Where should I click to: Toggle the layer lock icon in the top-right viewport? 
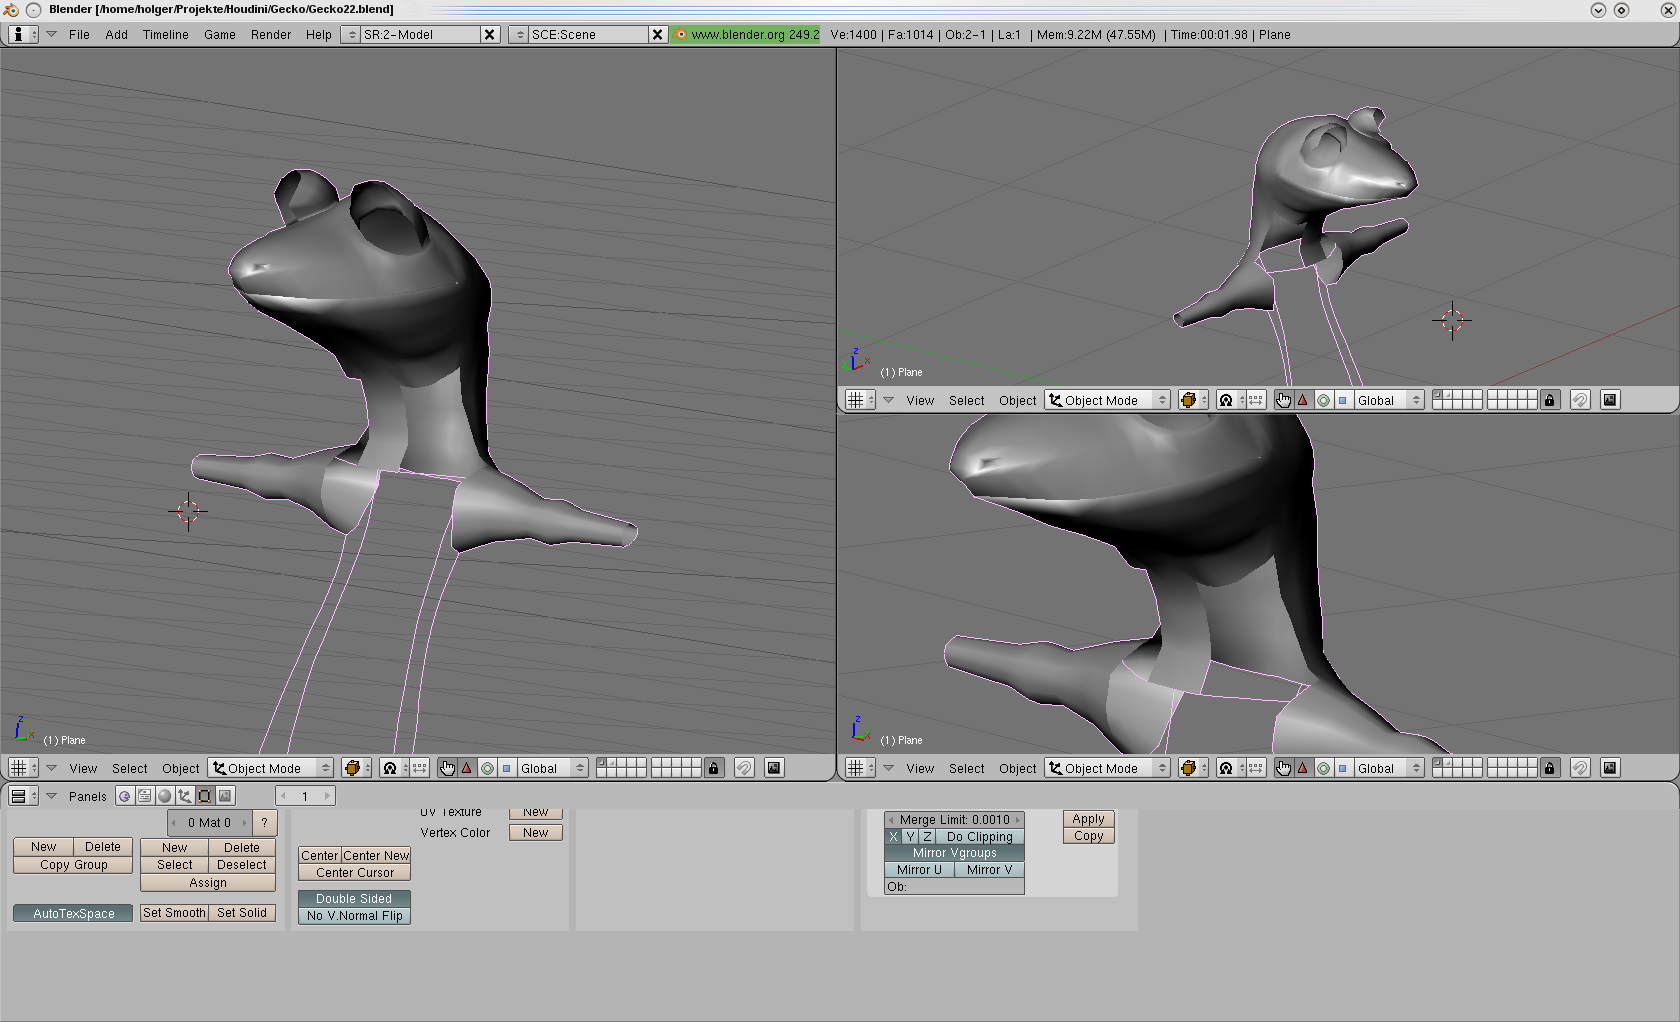click(x=1550, y=400)
